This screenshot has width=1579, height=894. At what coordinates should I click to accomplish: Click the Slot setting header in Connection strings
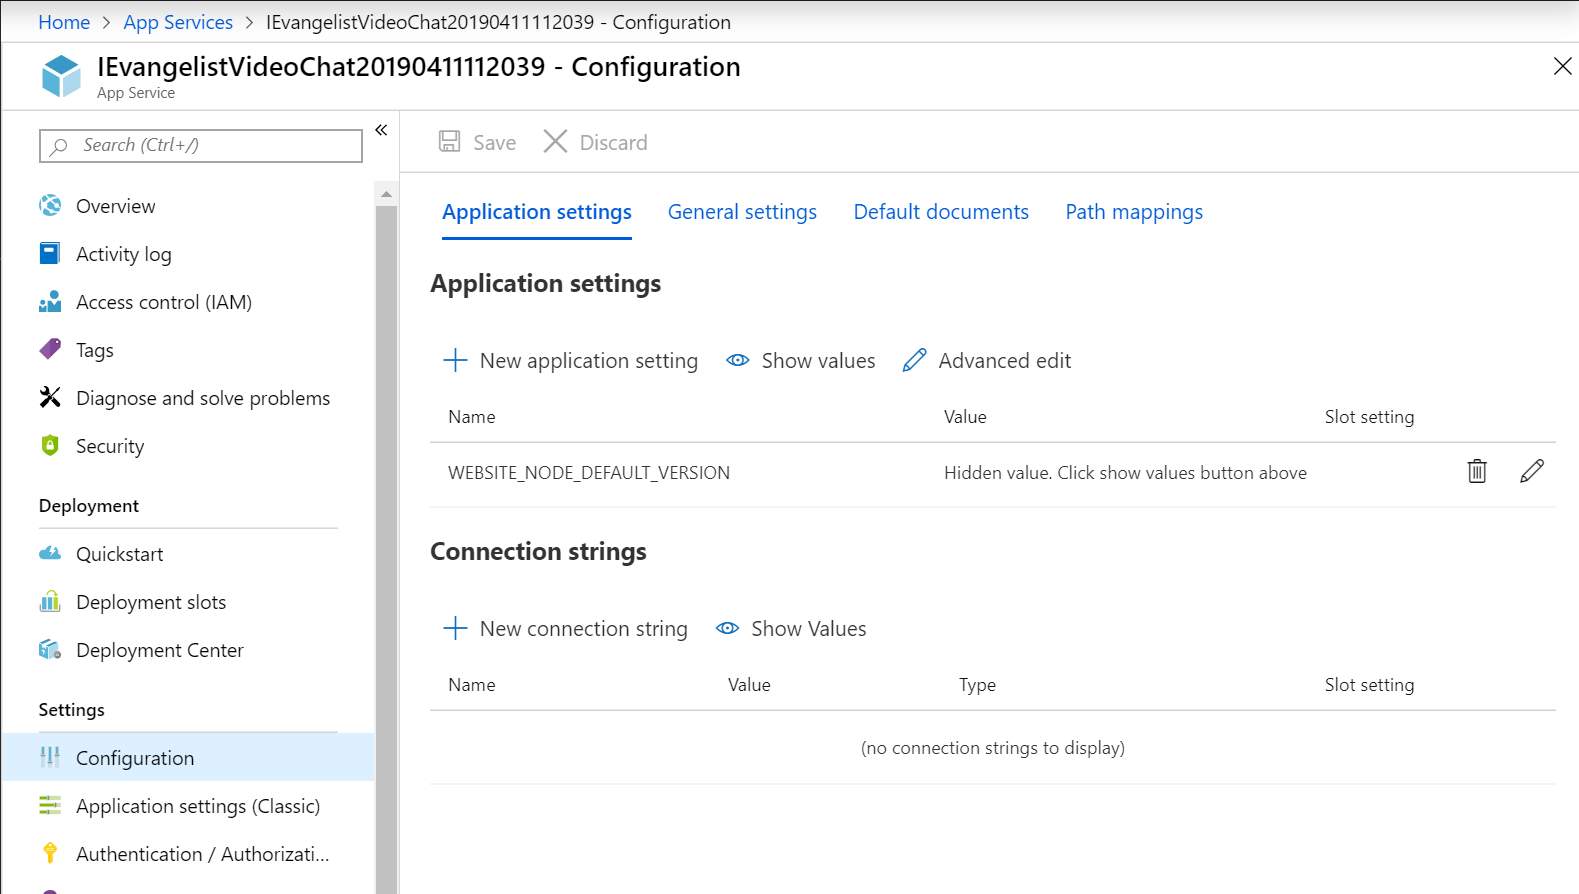tap(1369, 684)
